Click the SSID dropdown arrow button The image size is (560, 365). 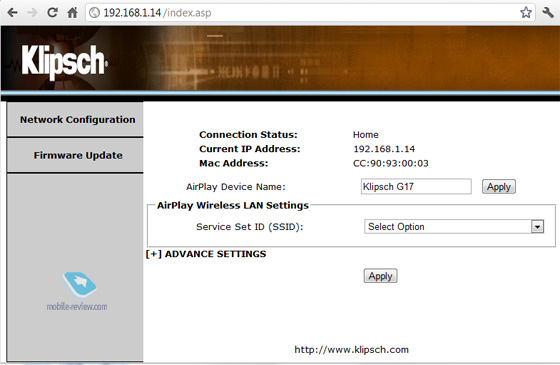tap(537, 227)
